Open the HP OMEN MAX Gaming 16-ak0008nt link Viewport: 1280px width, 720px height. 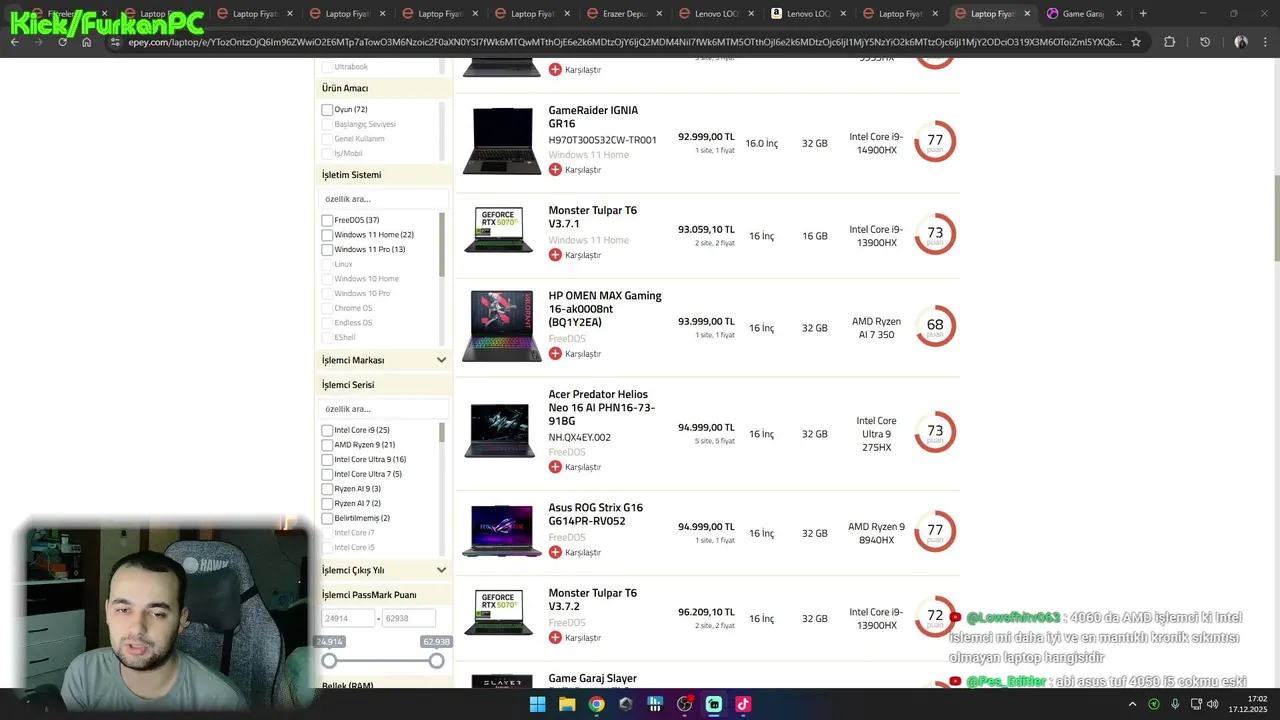tap(605, 309)
